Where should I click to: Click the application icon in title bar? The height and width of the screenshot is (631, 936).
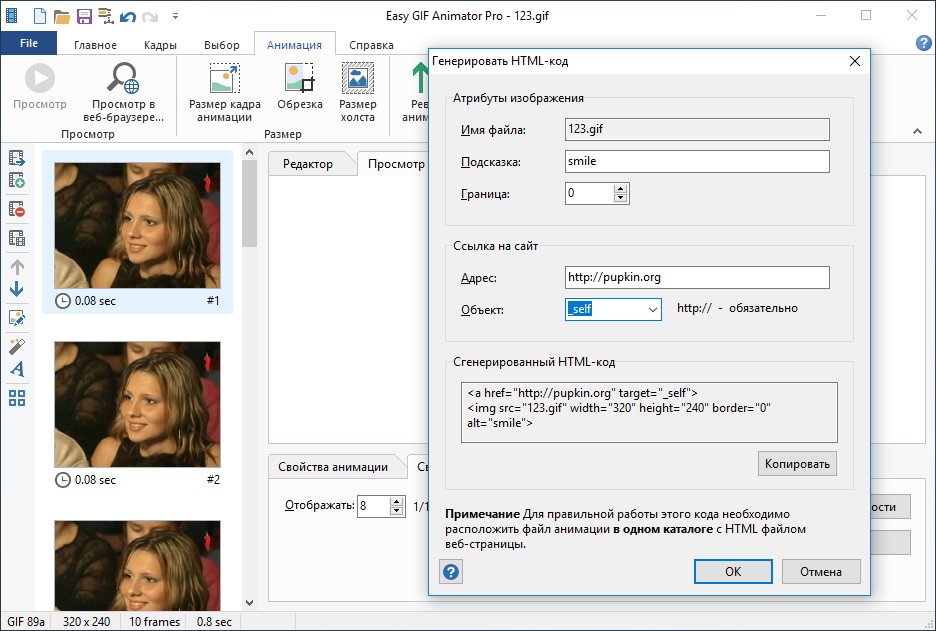pos(11,16)
